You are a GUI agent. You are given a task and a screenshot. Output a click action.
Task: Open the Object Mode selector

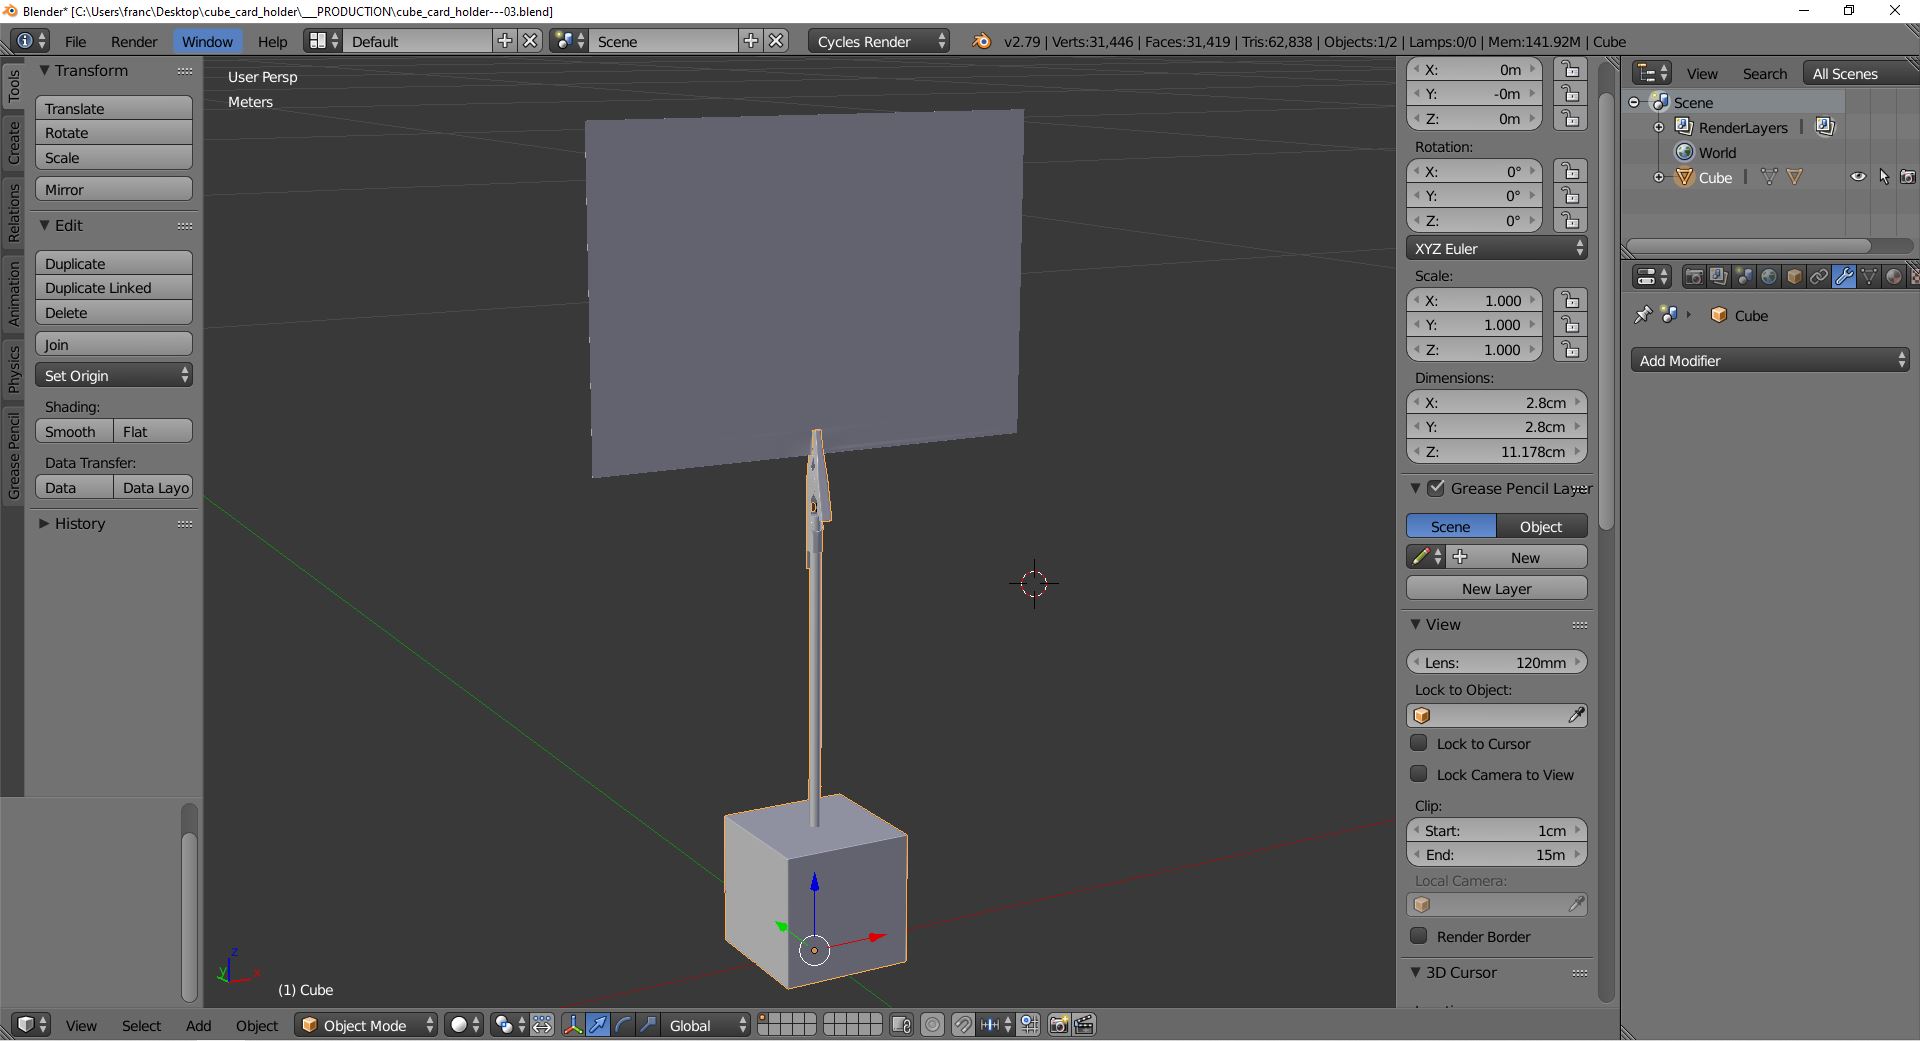366,1025
